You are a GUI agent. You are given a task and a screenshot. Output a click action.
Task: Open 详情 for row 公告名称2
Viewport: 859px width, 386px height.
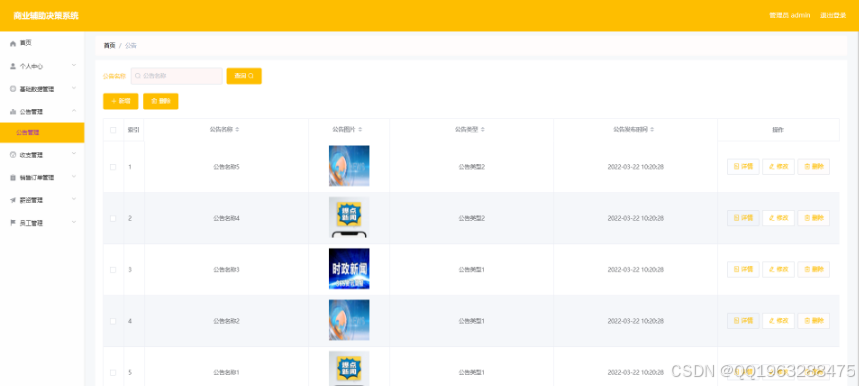(x=743, y=321)
